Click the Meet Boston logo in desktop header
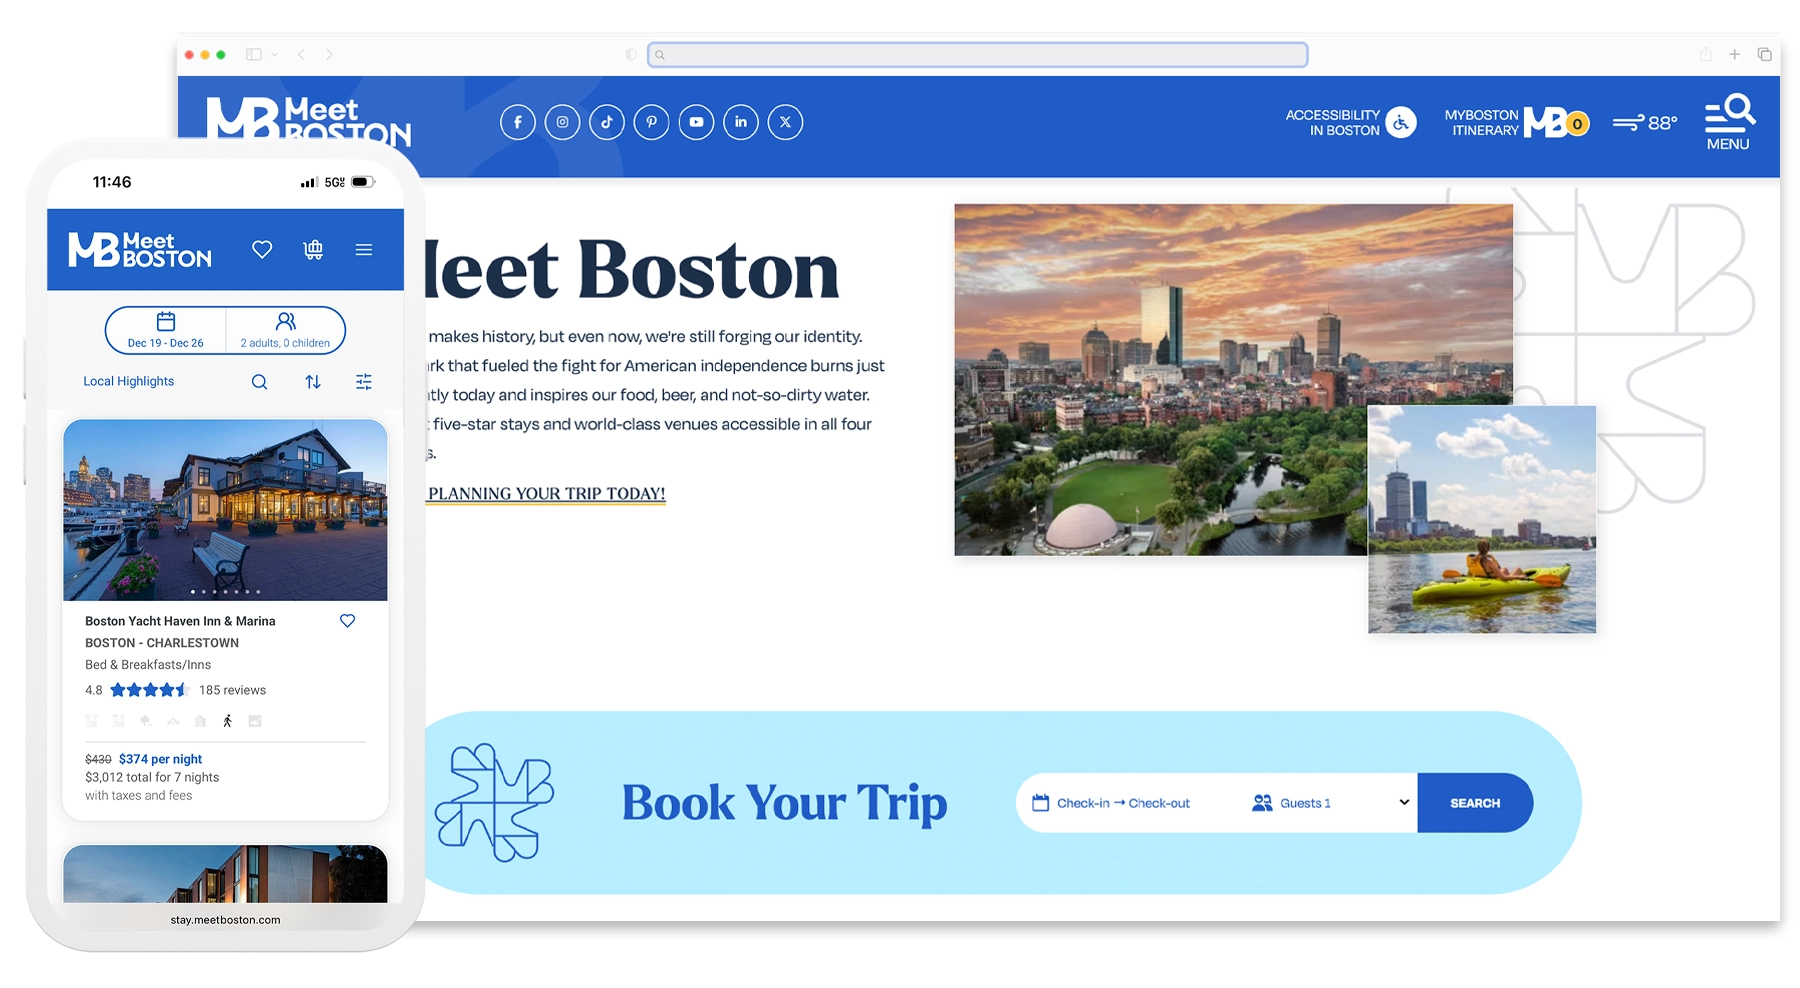 [308, 120]
